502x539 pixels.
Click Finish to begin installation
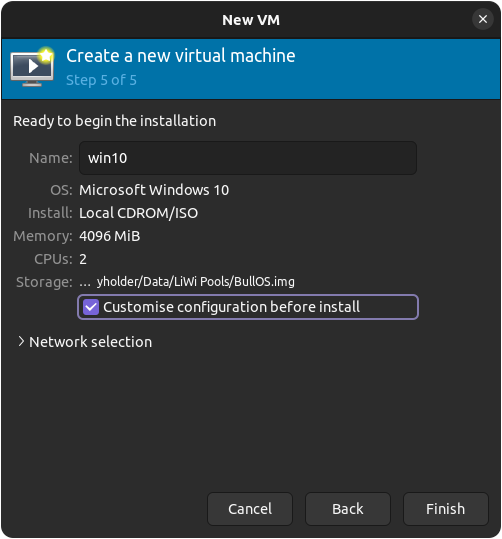(446, 509)
